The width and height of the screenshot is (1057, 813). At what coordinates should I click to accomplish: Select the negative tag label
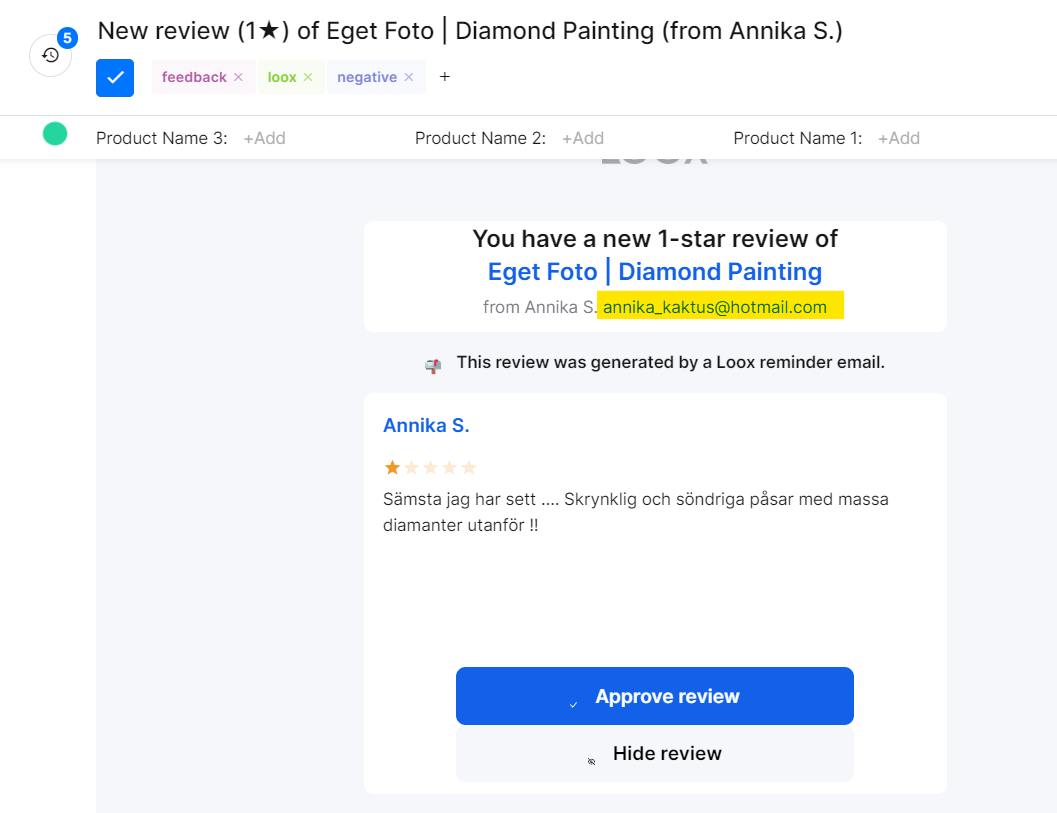366,77
